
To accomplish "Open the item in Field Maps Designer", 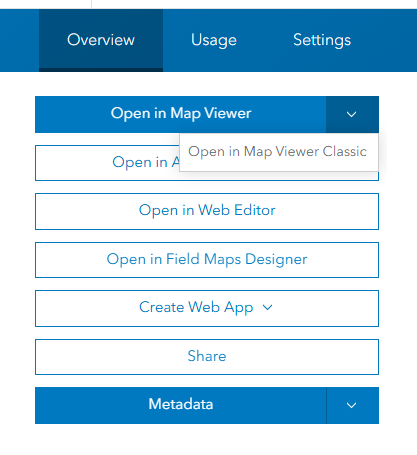I will [207, 260].
